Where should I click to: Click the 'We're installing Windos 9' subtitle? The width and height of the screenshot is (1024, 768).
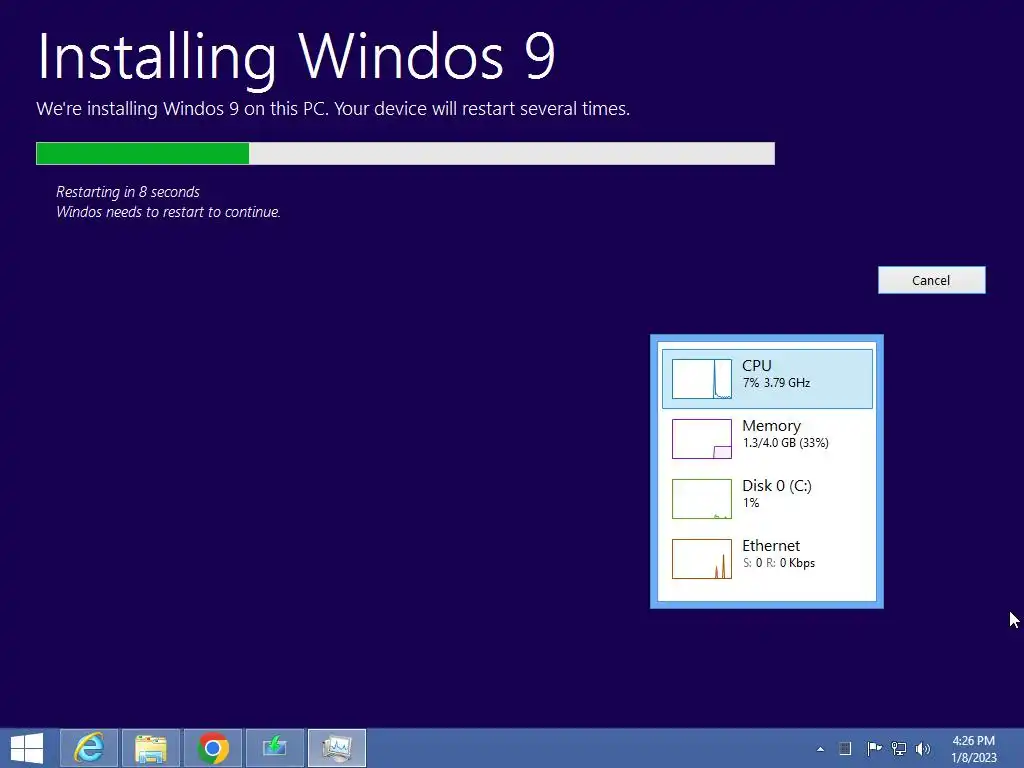tap(333, 108)
